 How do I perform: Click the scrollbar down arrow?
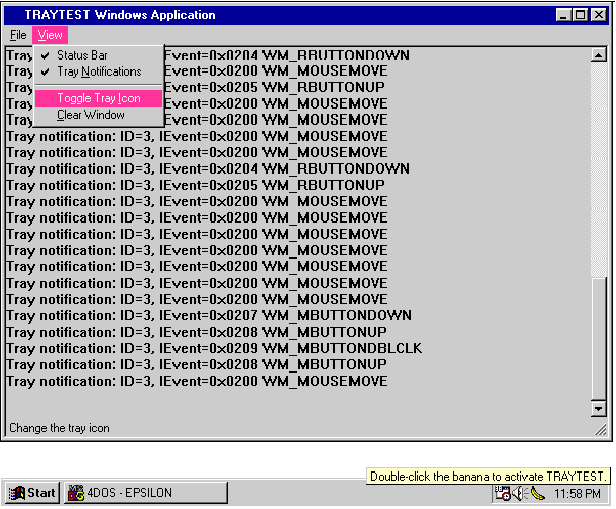(x=598, y=409)
